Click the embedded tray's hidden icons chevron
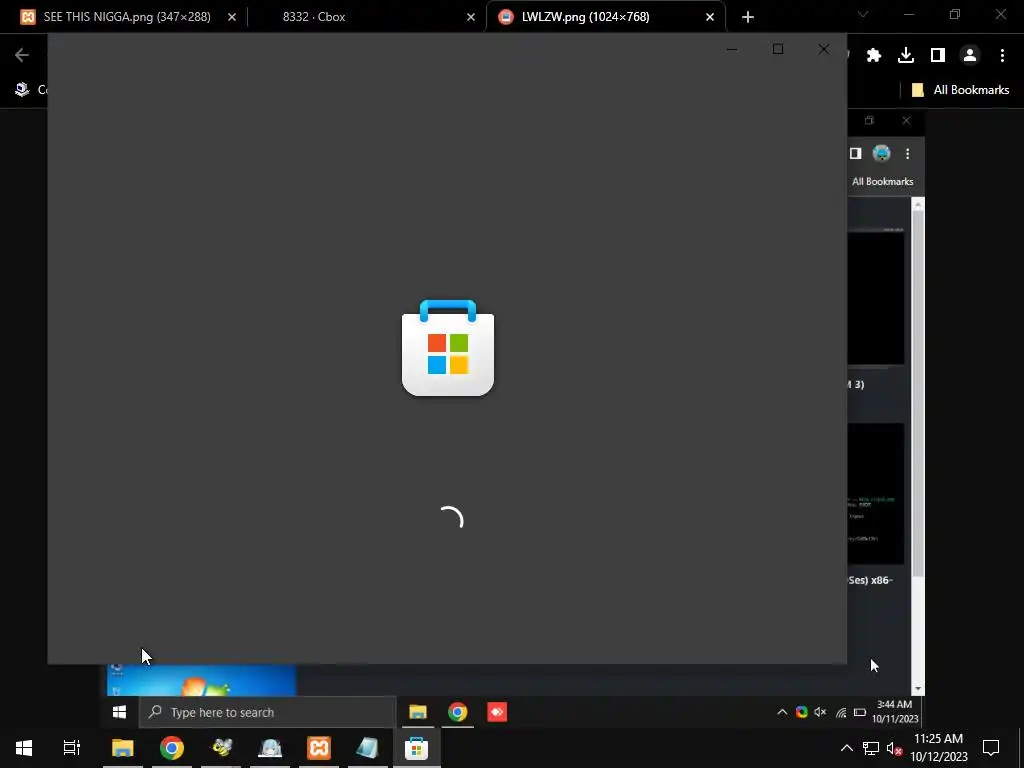Screen dimensions: 1024x768 pyautogui.click(x=782, y=712)
